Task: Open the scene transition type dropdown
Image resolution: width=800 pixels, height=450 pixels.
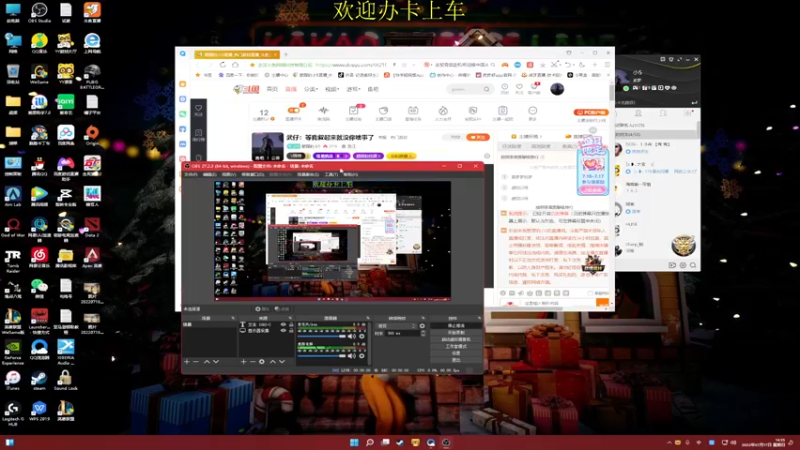Action: (x=396, y=326)
